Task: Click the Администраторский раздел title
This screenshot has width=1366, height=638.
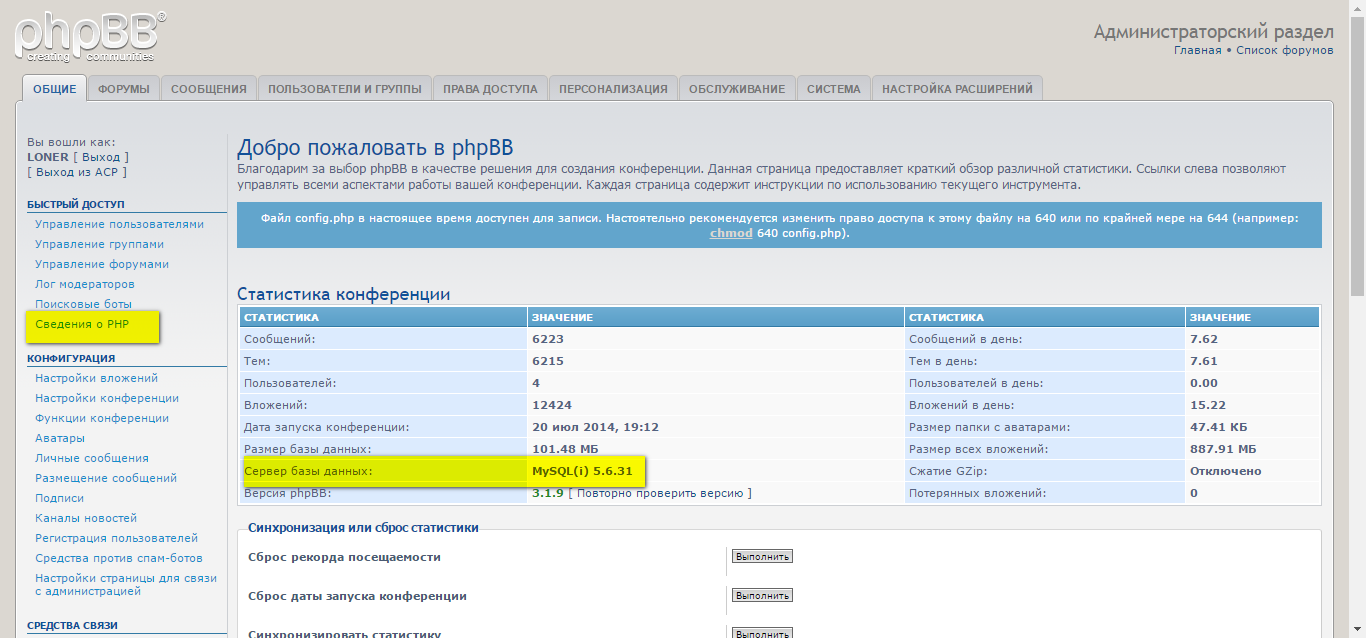Action: coord(1214,32)
